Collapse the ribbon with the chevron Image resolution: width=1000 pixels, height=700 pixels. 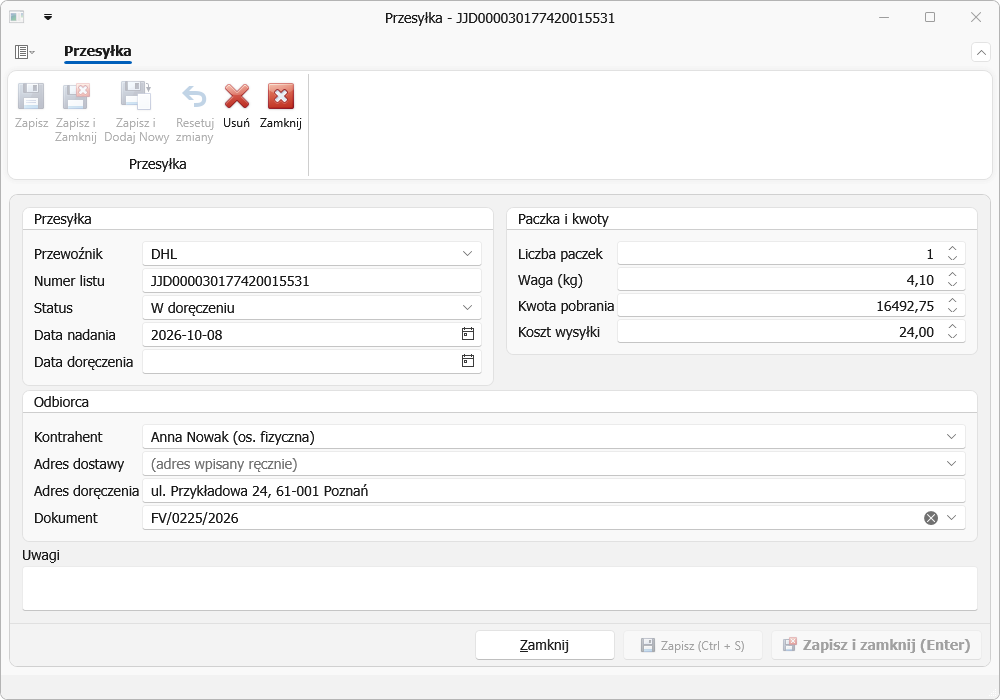[x=980, y=52]
